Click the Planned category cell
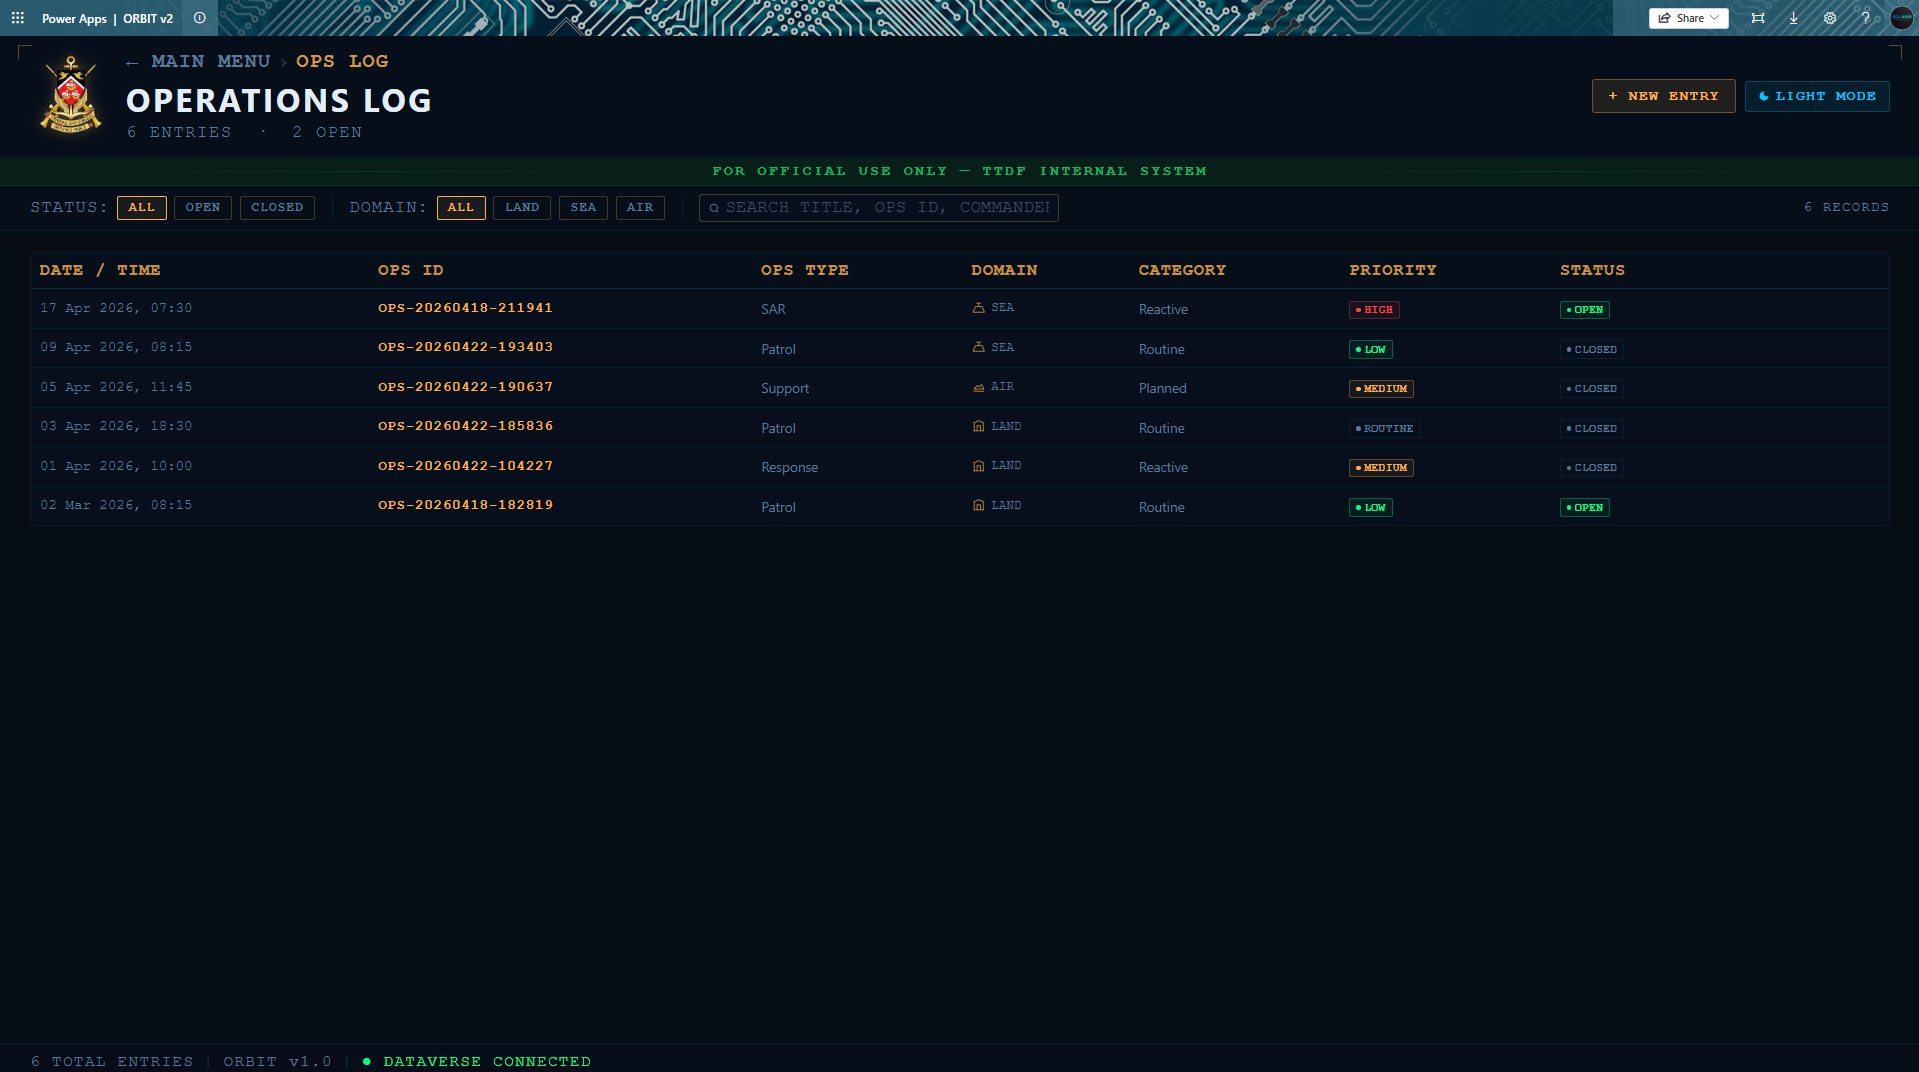The width and height of the screenshot is (1919, 1072). coord(1162,388)
